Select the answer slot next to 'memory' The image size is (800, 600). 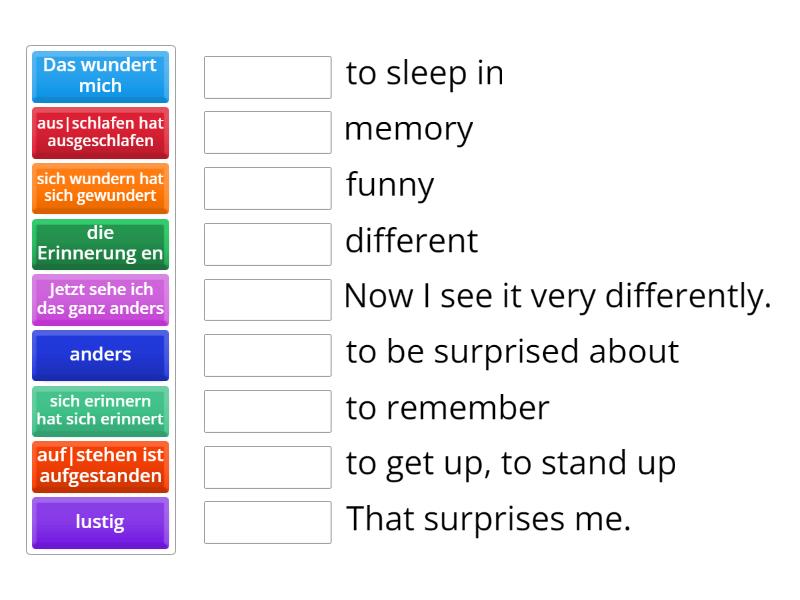[267, 132]
